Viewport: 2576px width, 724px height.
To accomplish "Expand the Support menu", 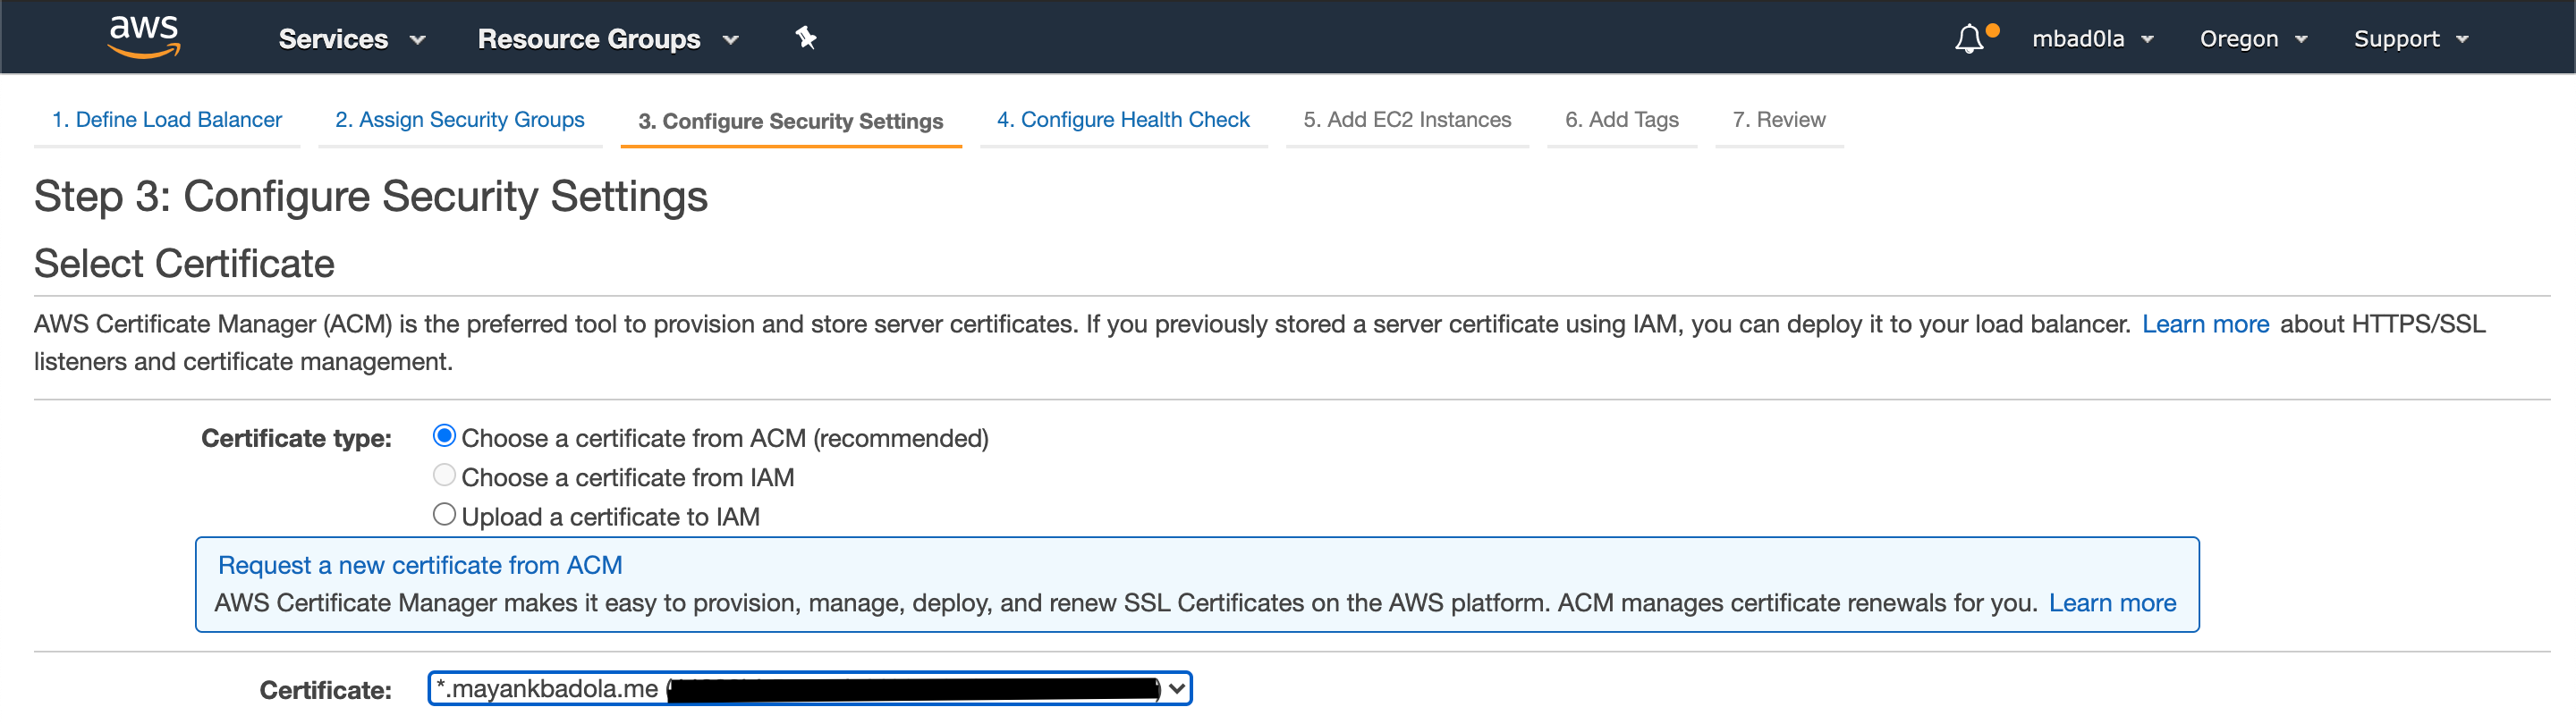I will 2411,39.
